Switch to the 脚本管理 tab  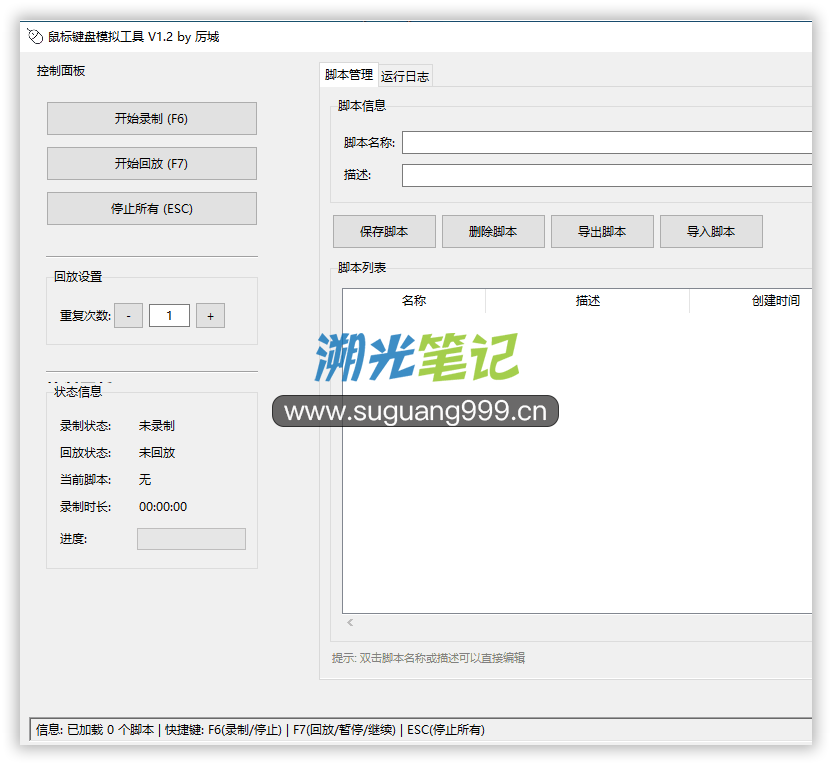coord(348,75)
